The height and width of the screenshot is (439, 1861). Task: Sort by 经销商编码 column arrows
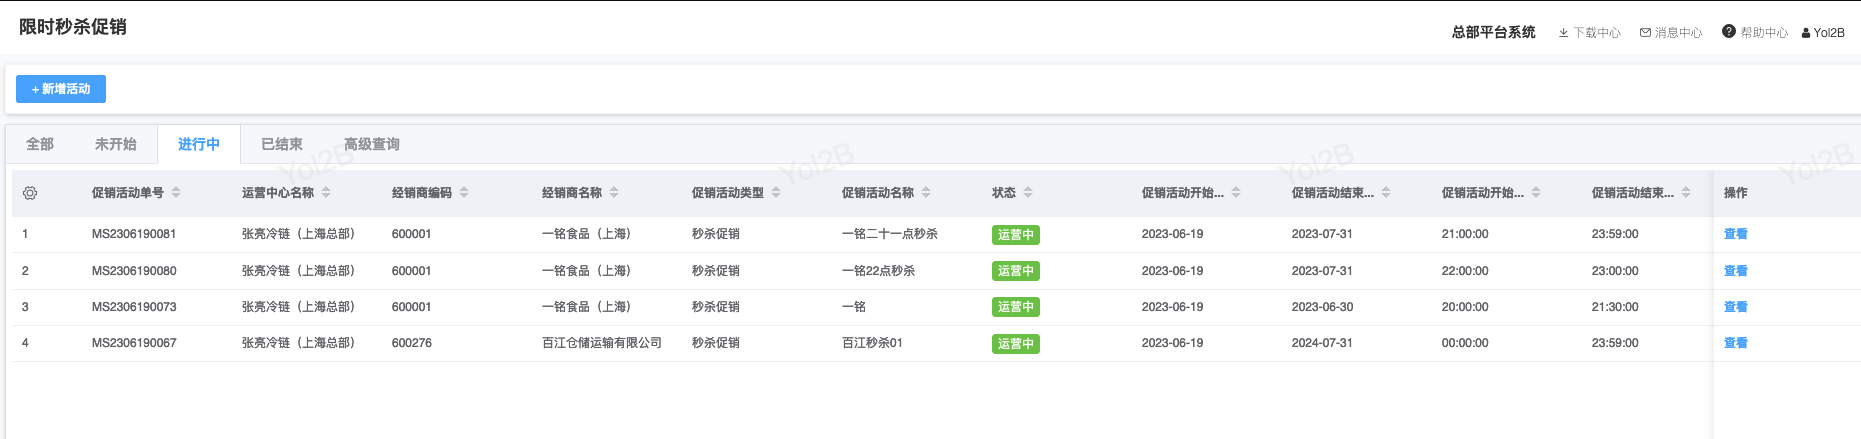(464, 192)
